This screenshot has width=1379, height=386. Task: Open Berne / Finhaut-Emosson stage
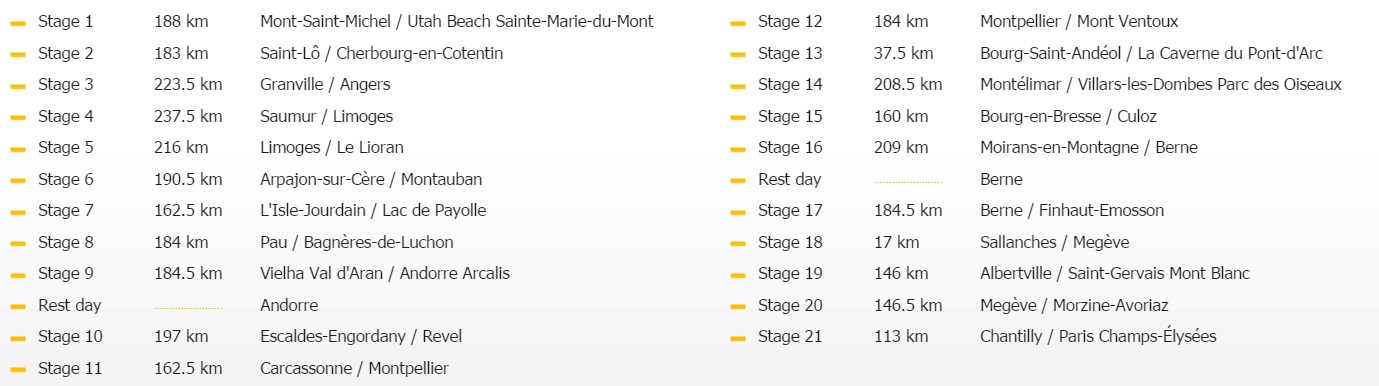[1072, 210]
